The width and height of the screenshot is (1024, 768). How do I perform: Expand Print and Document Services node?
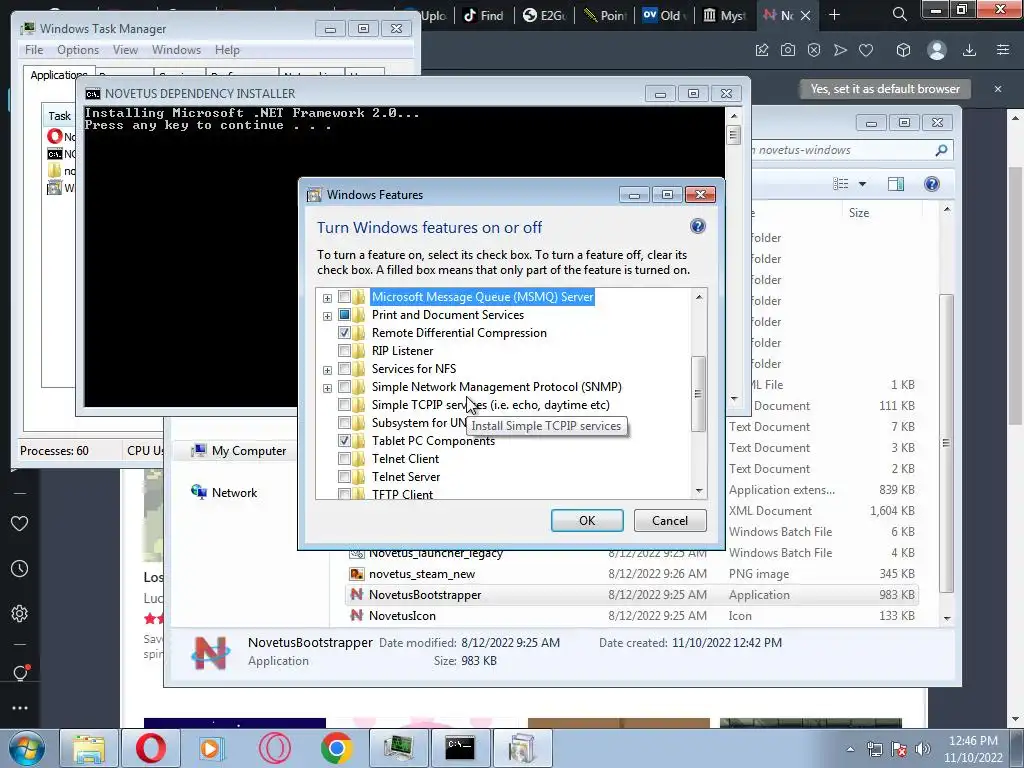(327, 316)
